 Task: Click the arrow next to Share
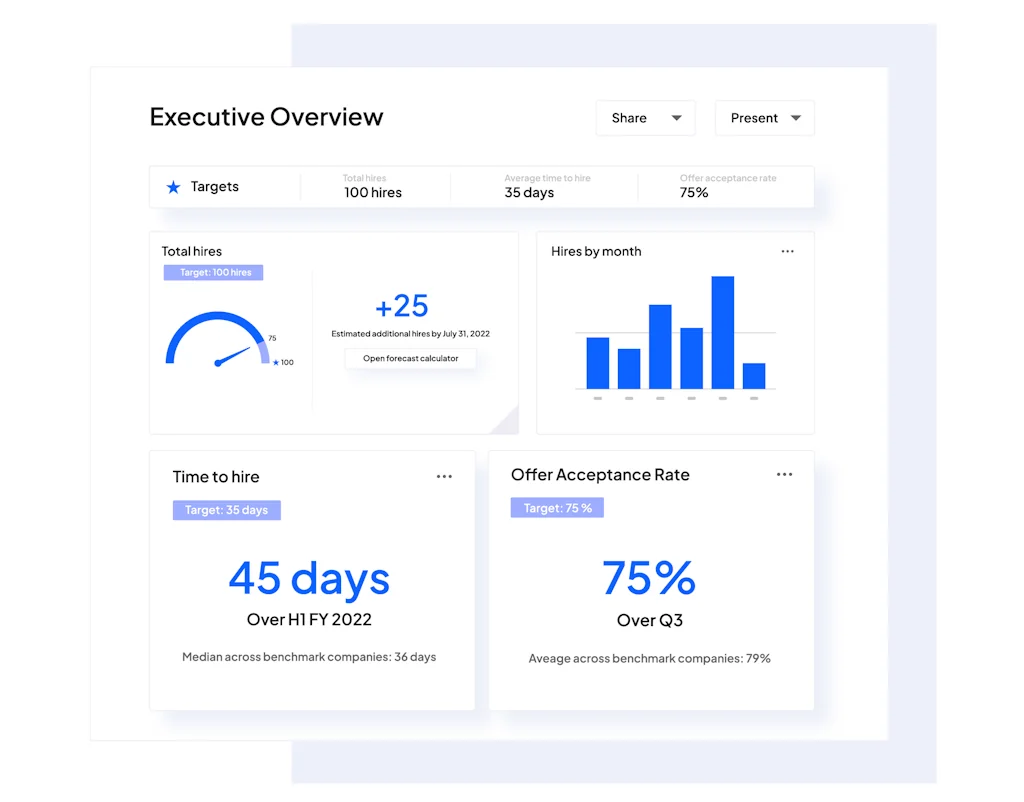pyautogui.click(x=676, y=118)
